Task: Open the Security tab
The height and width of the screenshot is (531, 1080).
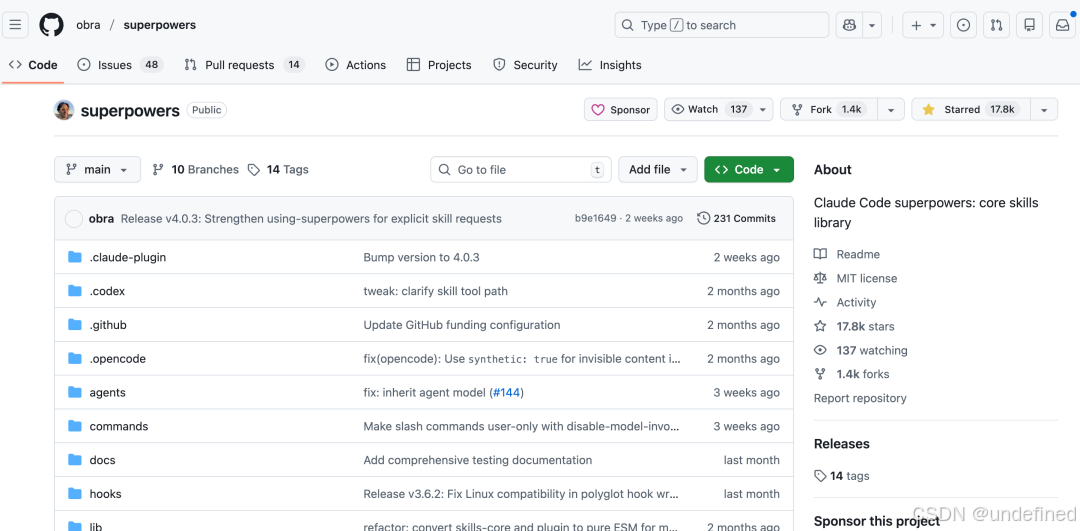Action: click(x=526, y=65)
